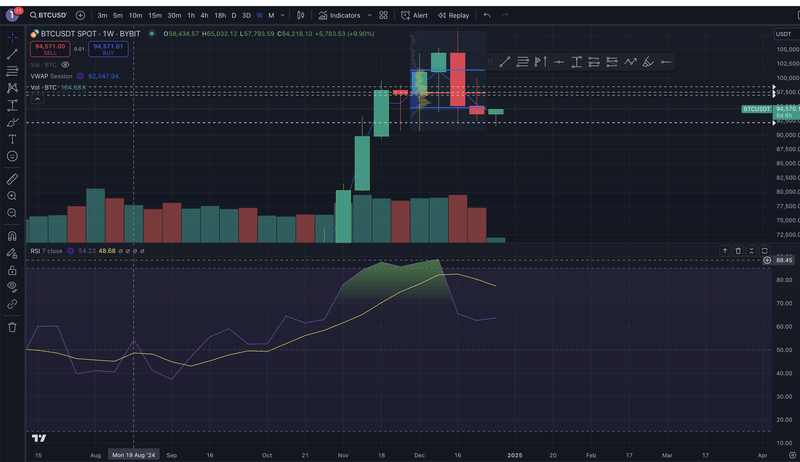Toggle lock all drawings
The image size is (800, 462).
point(12,270)
